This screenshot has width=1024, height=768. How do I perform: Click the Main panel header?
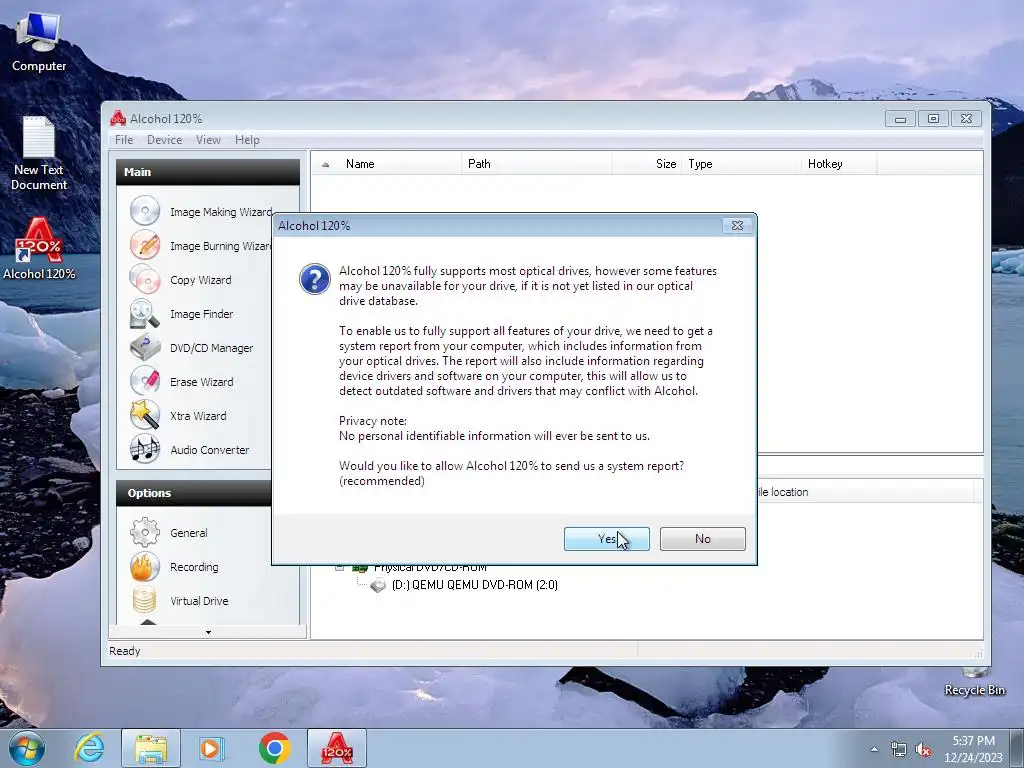coord(208,172)
